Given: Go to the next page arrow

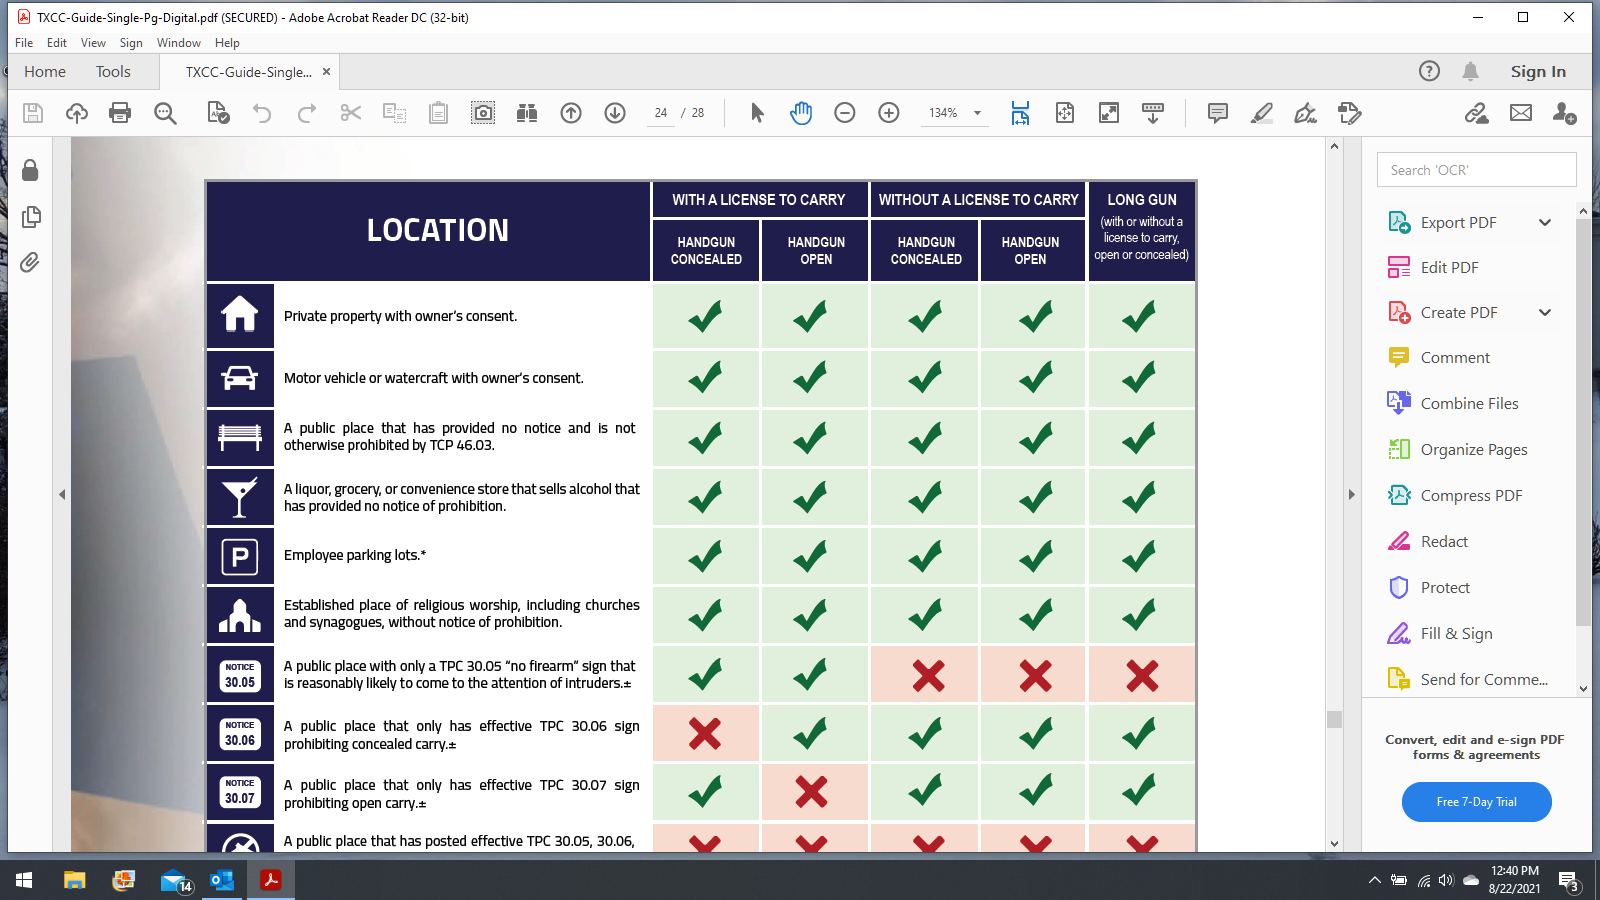Looking at the screenshot, I should (x=615, y=113).
